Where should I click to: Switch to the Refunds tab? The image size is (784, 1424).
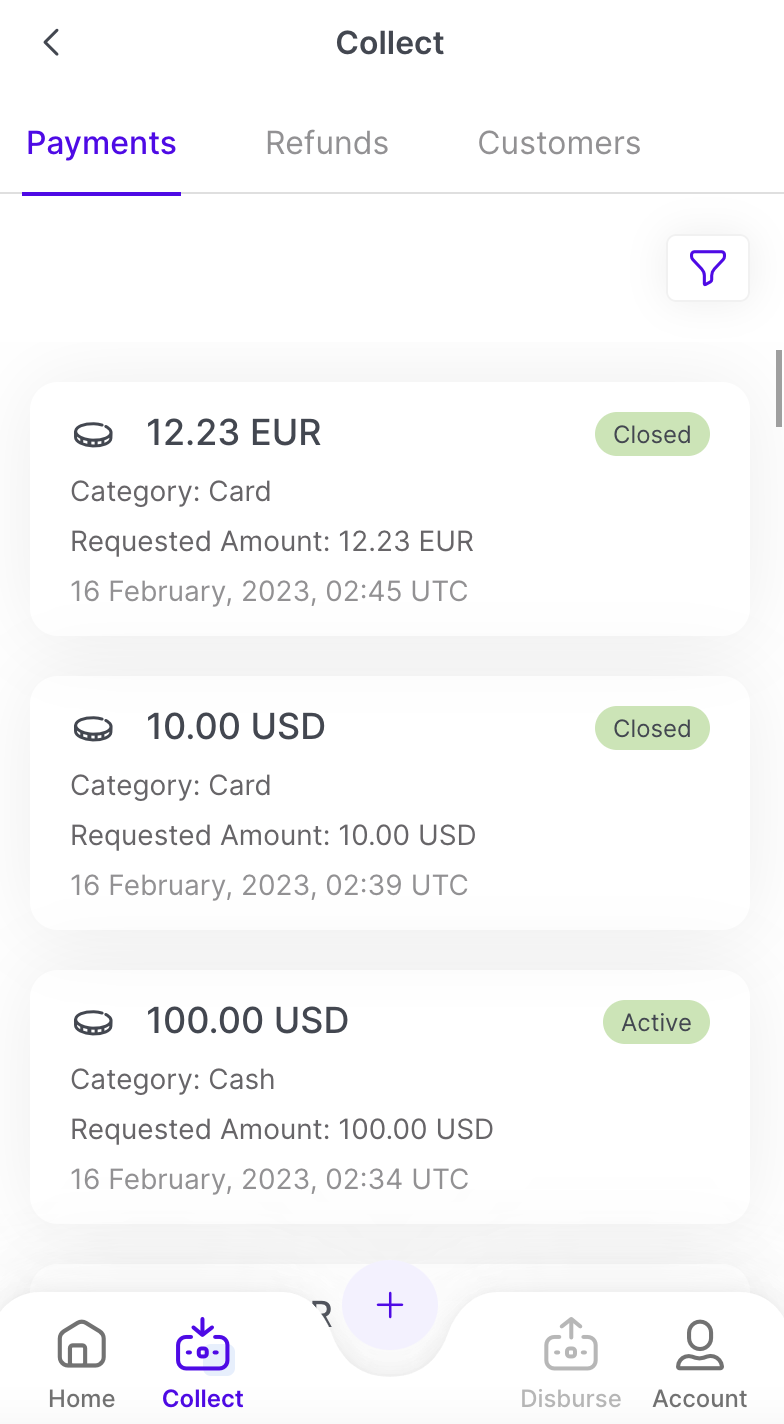point(327,143)
